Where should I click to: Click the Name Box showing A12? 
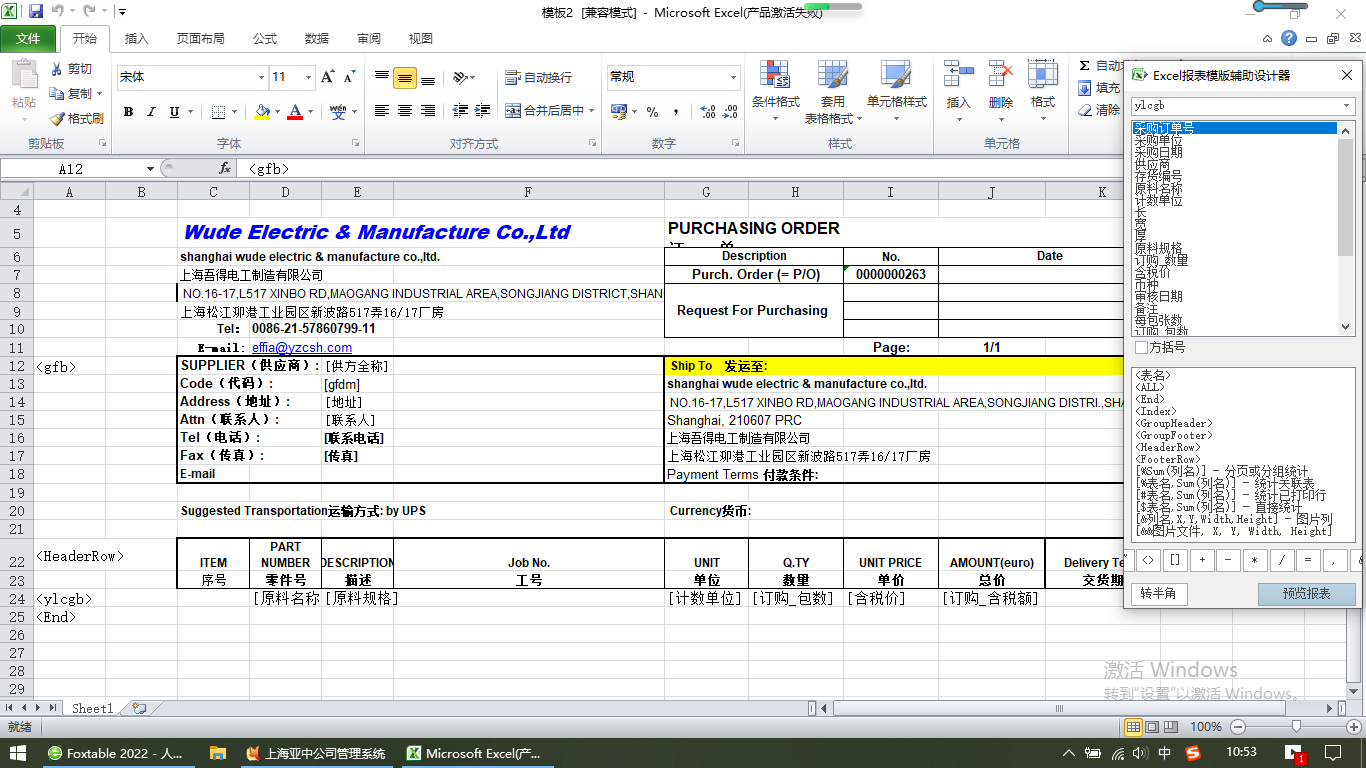point(71,169)
